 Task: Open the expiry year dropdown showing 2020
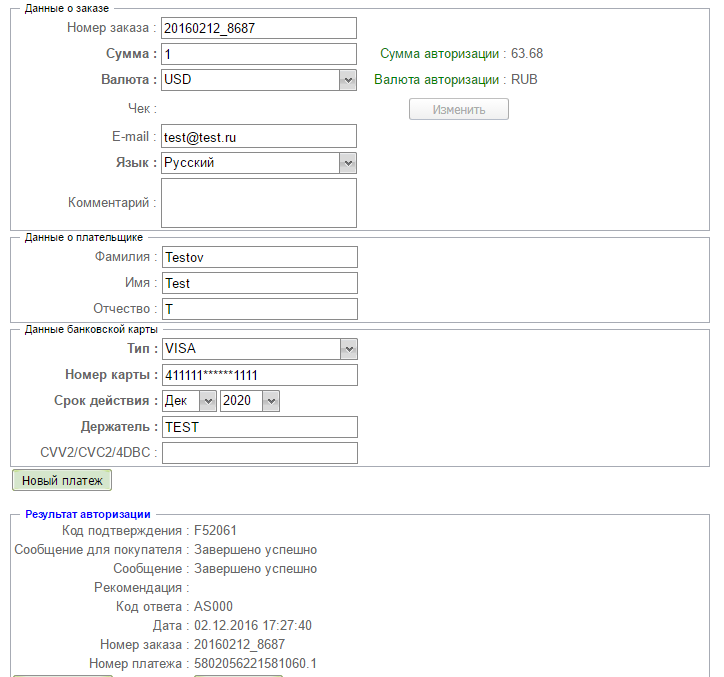[249, 401]
